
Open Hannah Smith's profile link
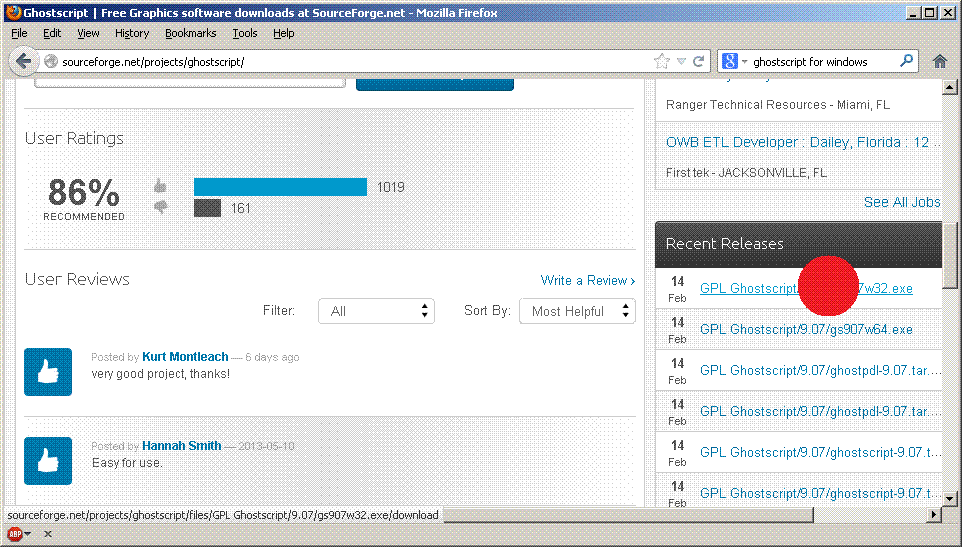pyautogui.click(x=182, y=445)
